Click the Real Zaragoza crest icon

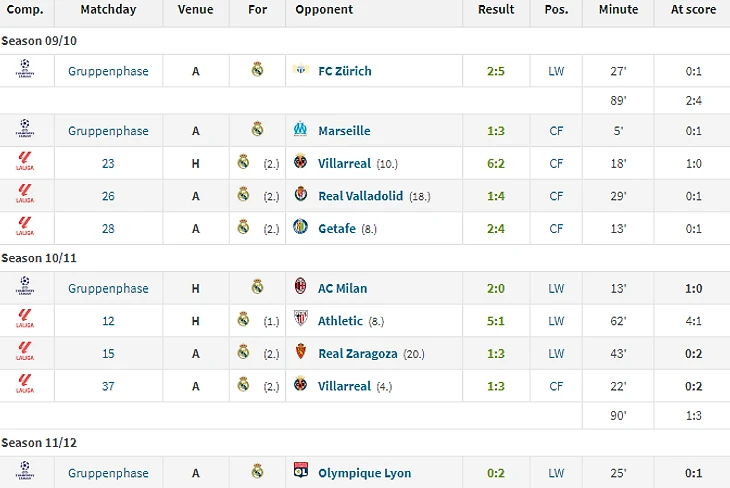pos(301,351)
